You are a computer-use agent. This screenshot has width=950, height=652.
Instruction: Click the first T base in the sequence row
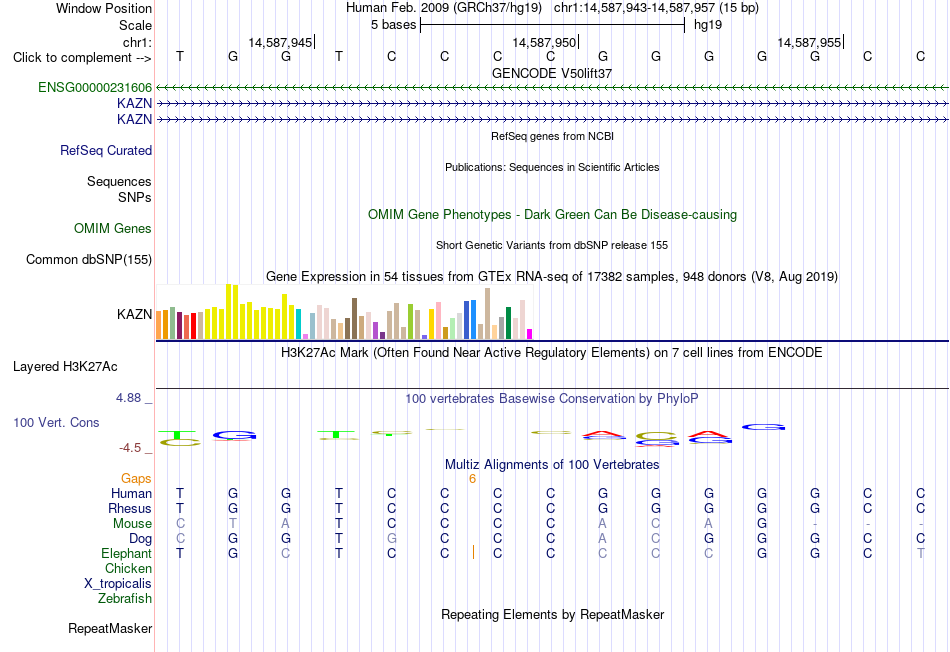[180, 56]
